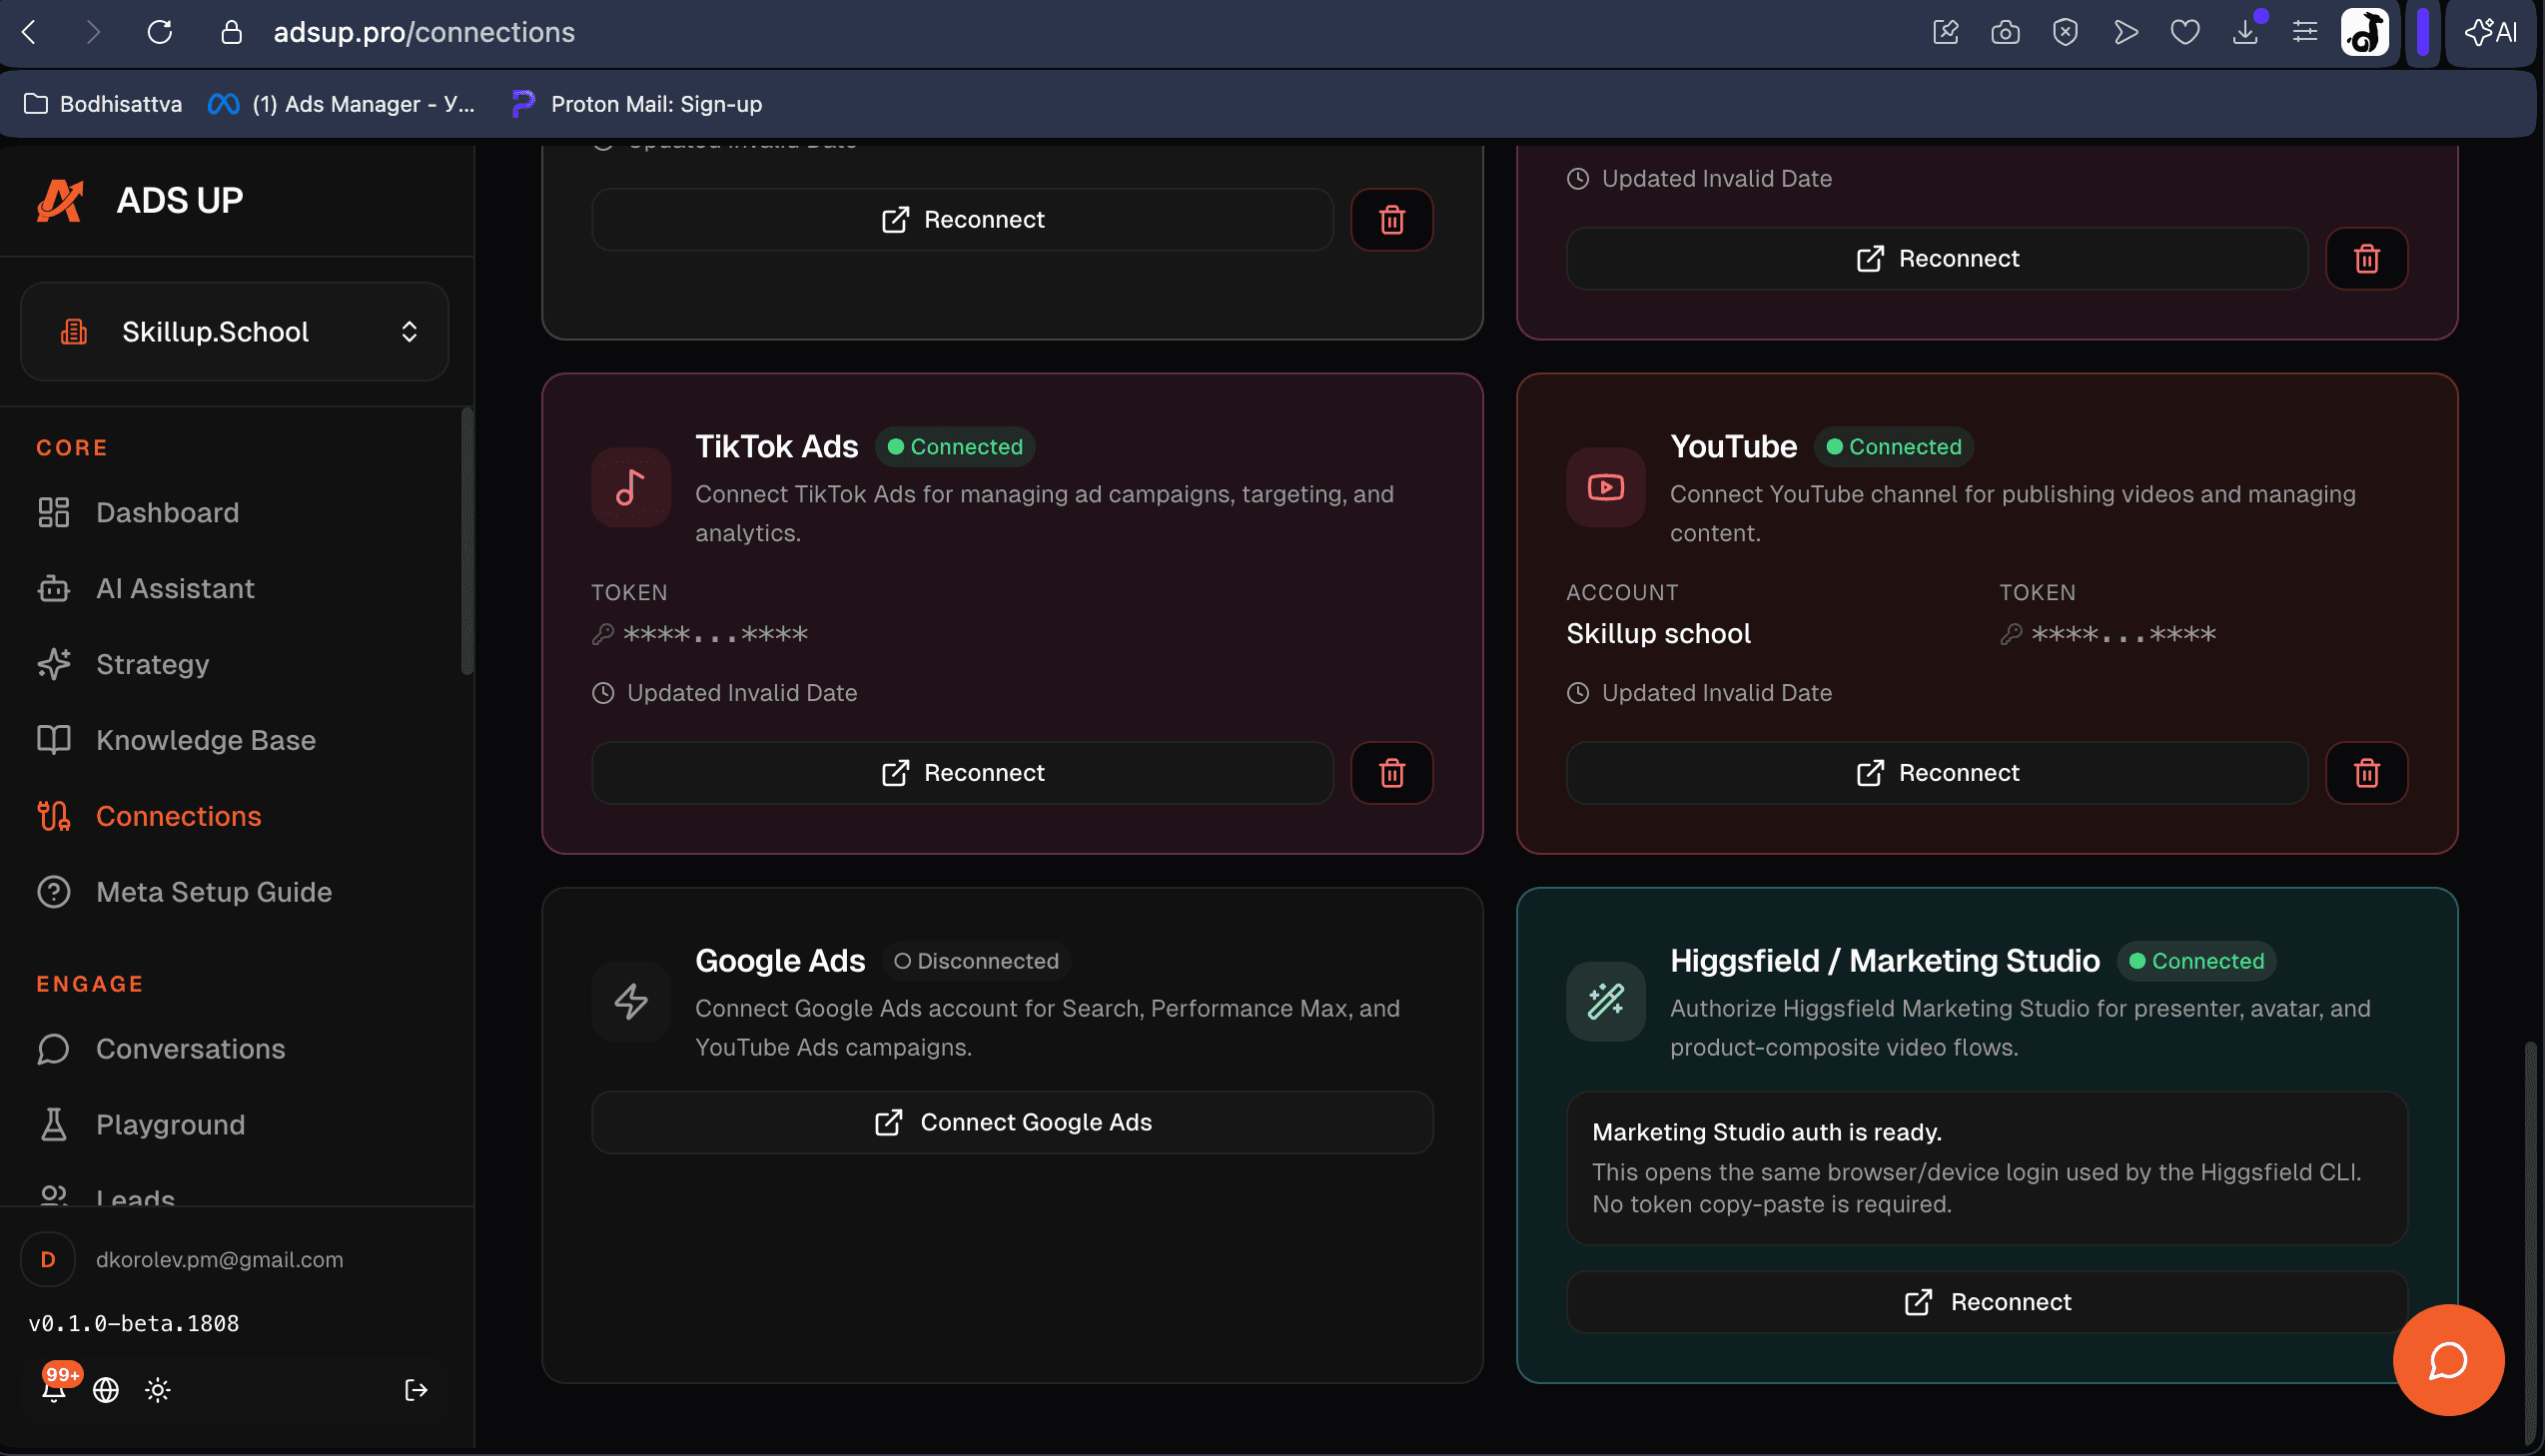
Task: Reload the adsup.pro page
Action: (160, 32)
